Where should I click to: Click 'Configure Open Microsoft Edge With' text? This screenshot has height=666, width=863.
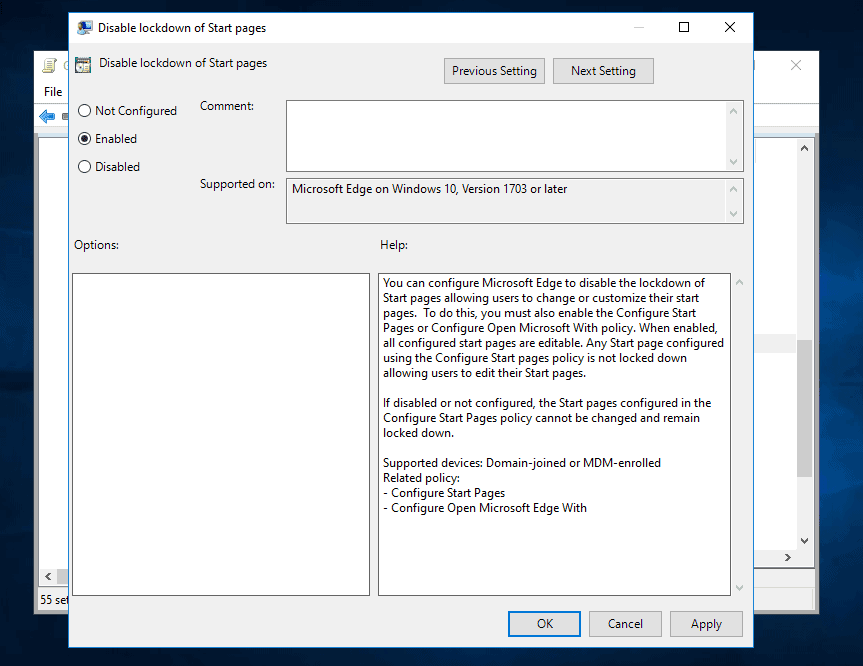tap(489, 507)
